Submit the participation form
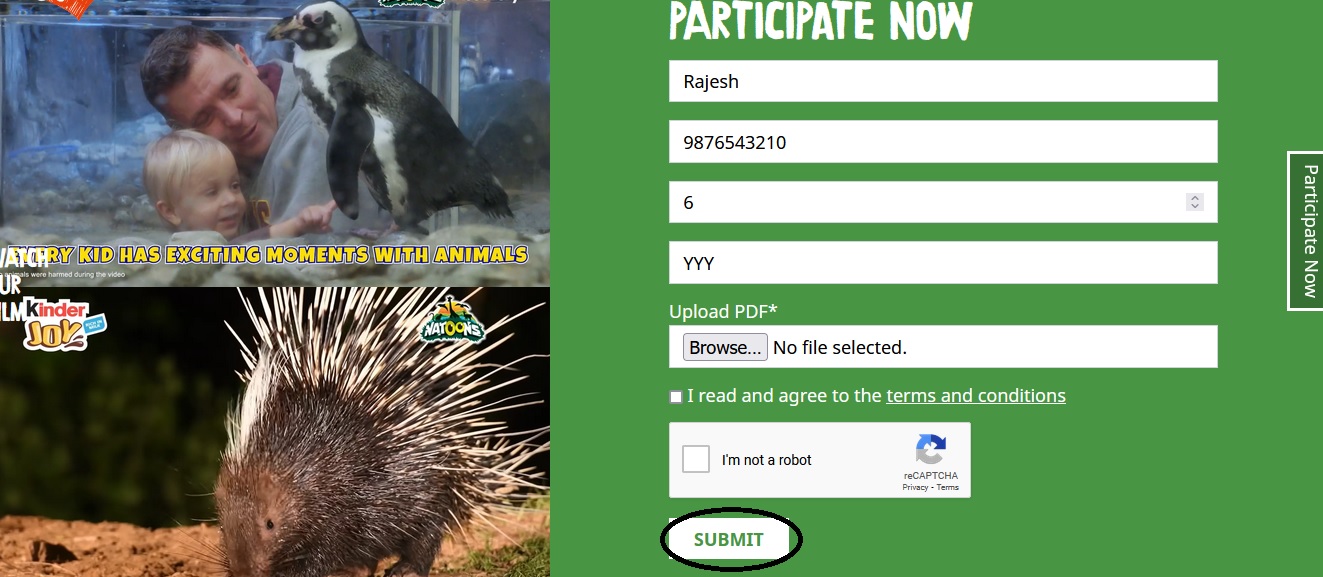This screenshot has height=577, width=1323. [x=729, y=540]
